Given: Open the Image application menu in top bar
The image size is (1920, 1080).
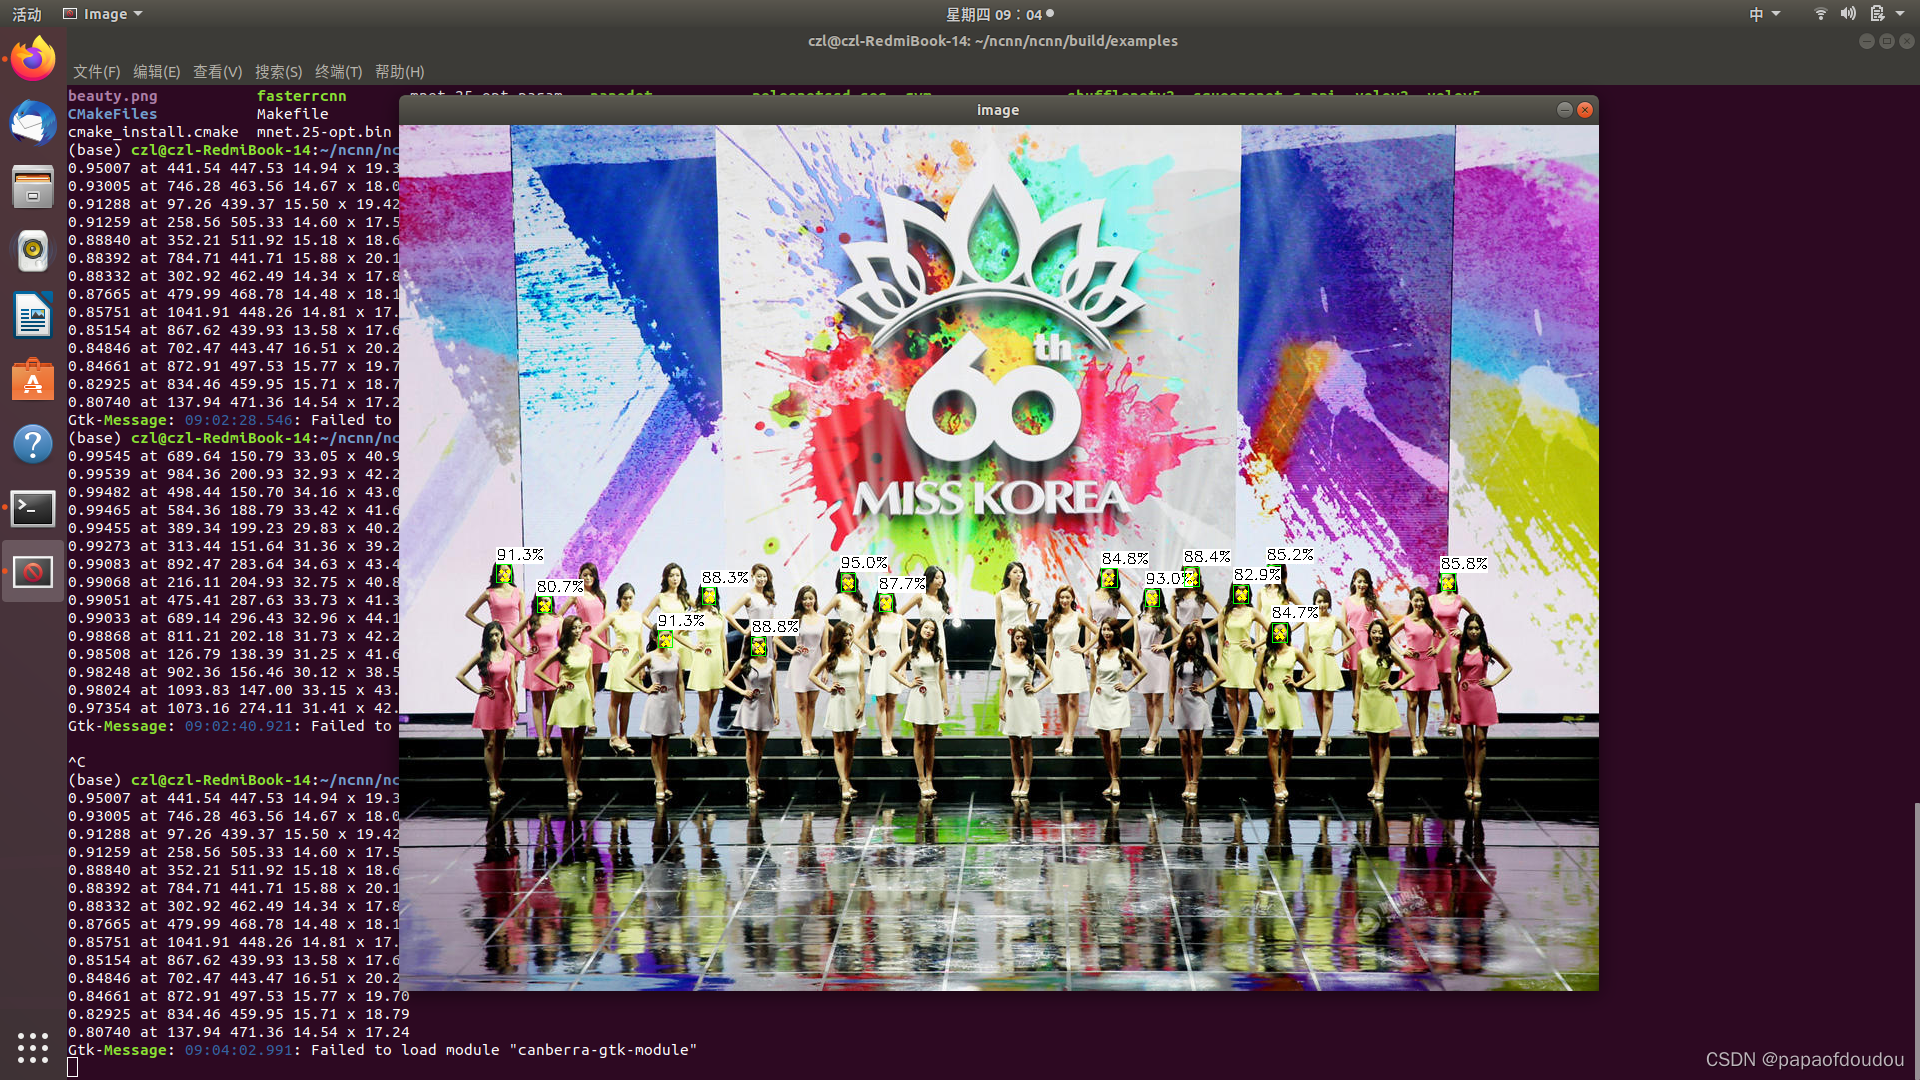Looking at the screenshot, I should [103, 14].
